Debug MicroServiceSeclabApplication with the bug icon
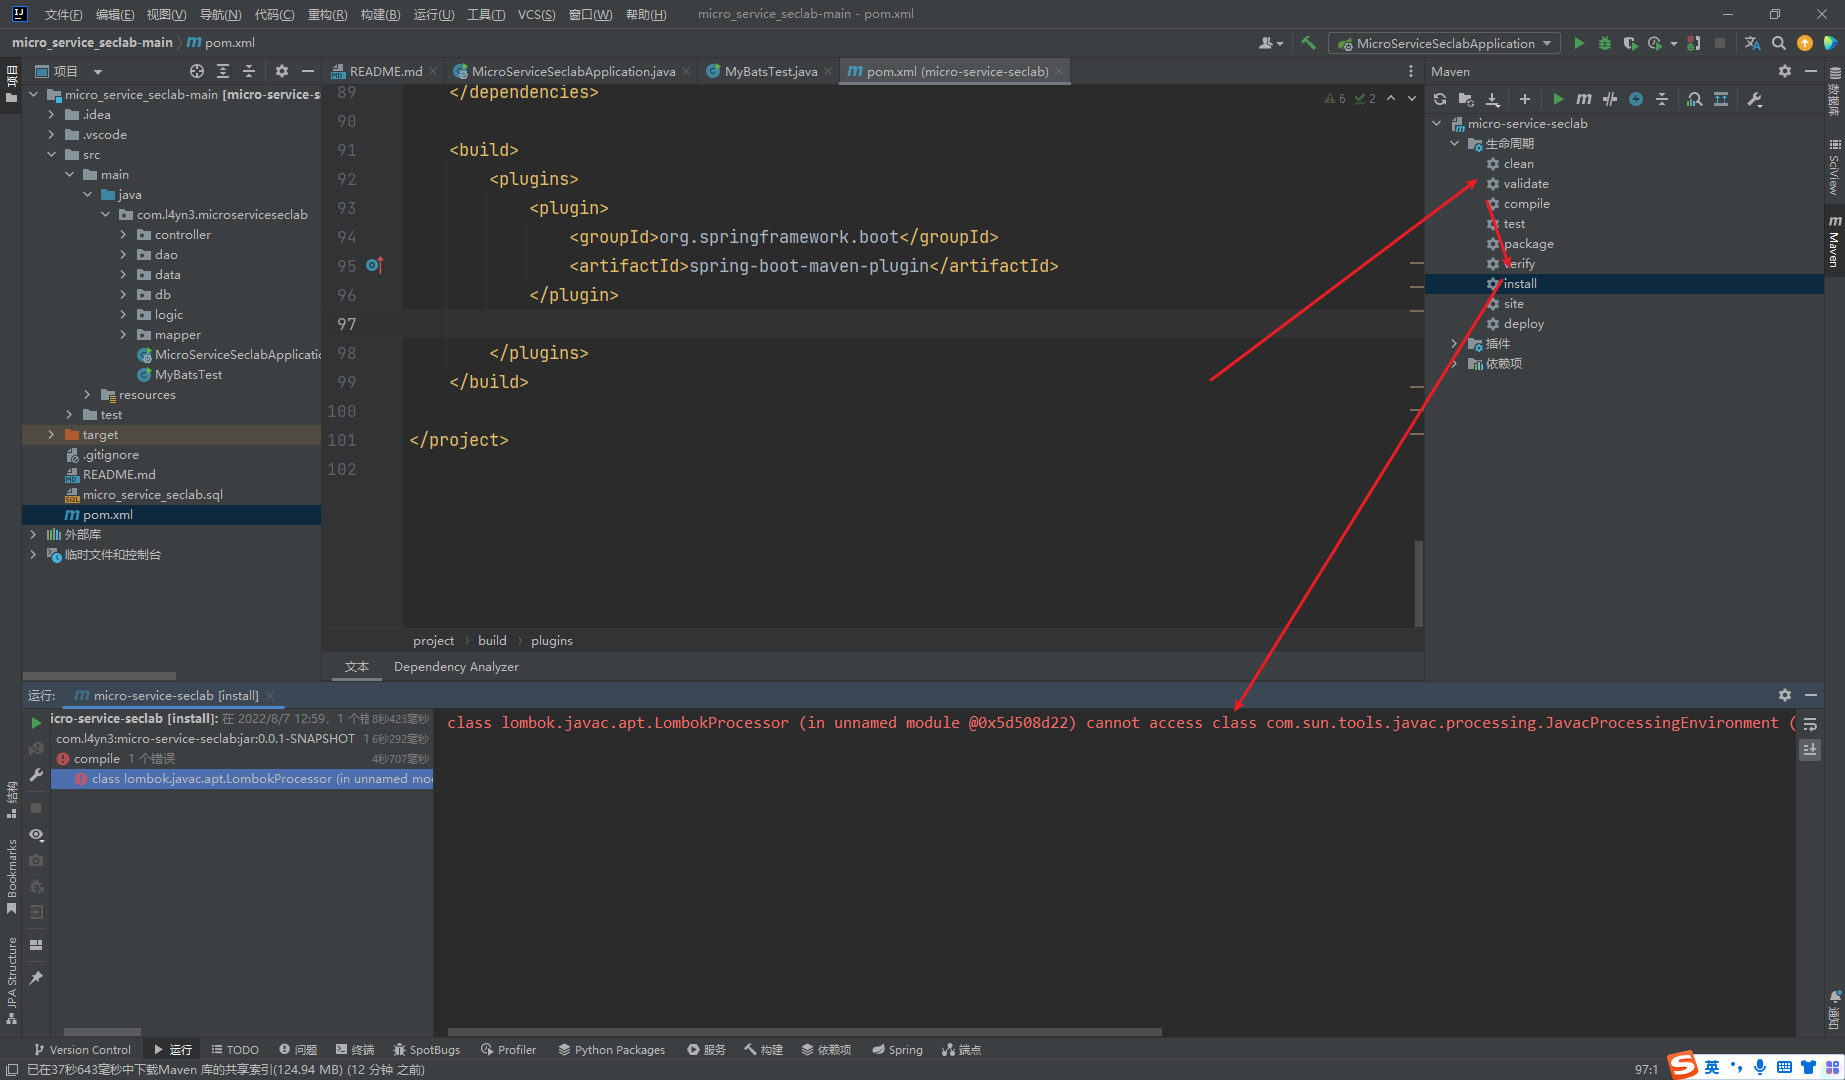 (1605, 43)
